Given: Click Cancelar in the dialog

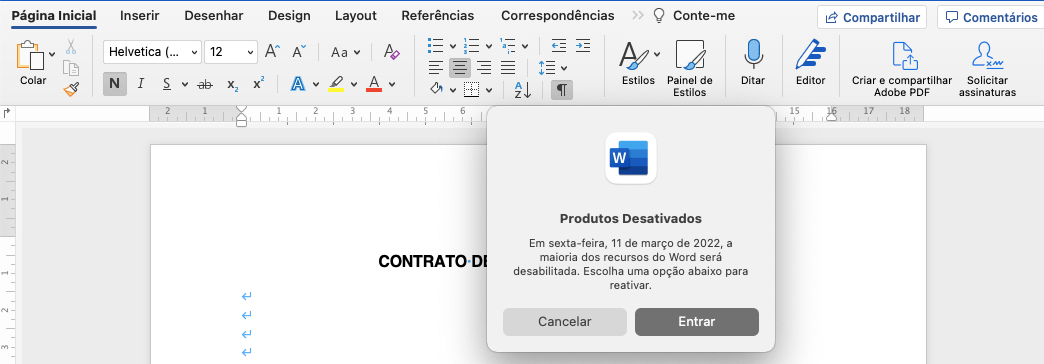Looking at the screenshot, I should (x=565, y=321).
